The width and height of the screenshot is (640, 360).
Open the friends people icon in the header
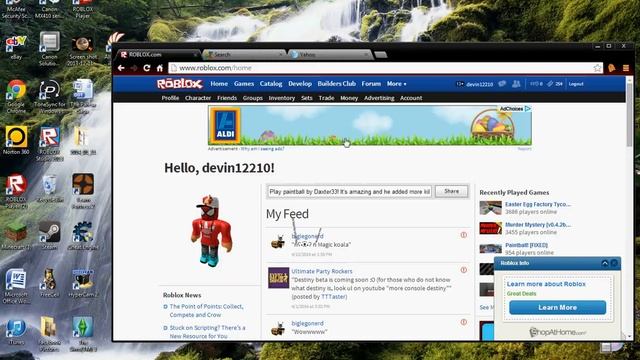[516, 84]
